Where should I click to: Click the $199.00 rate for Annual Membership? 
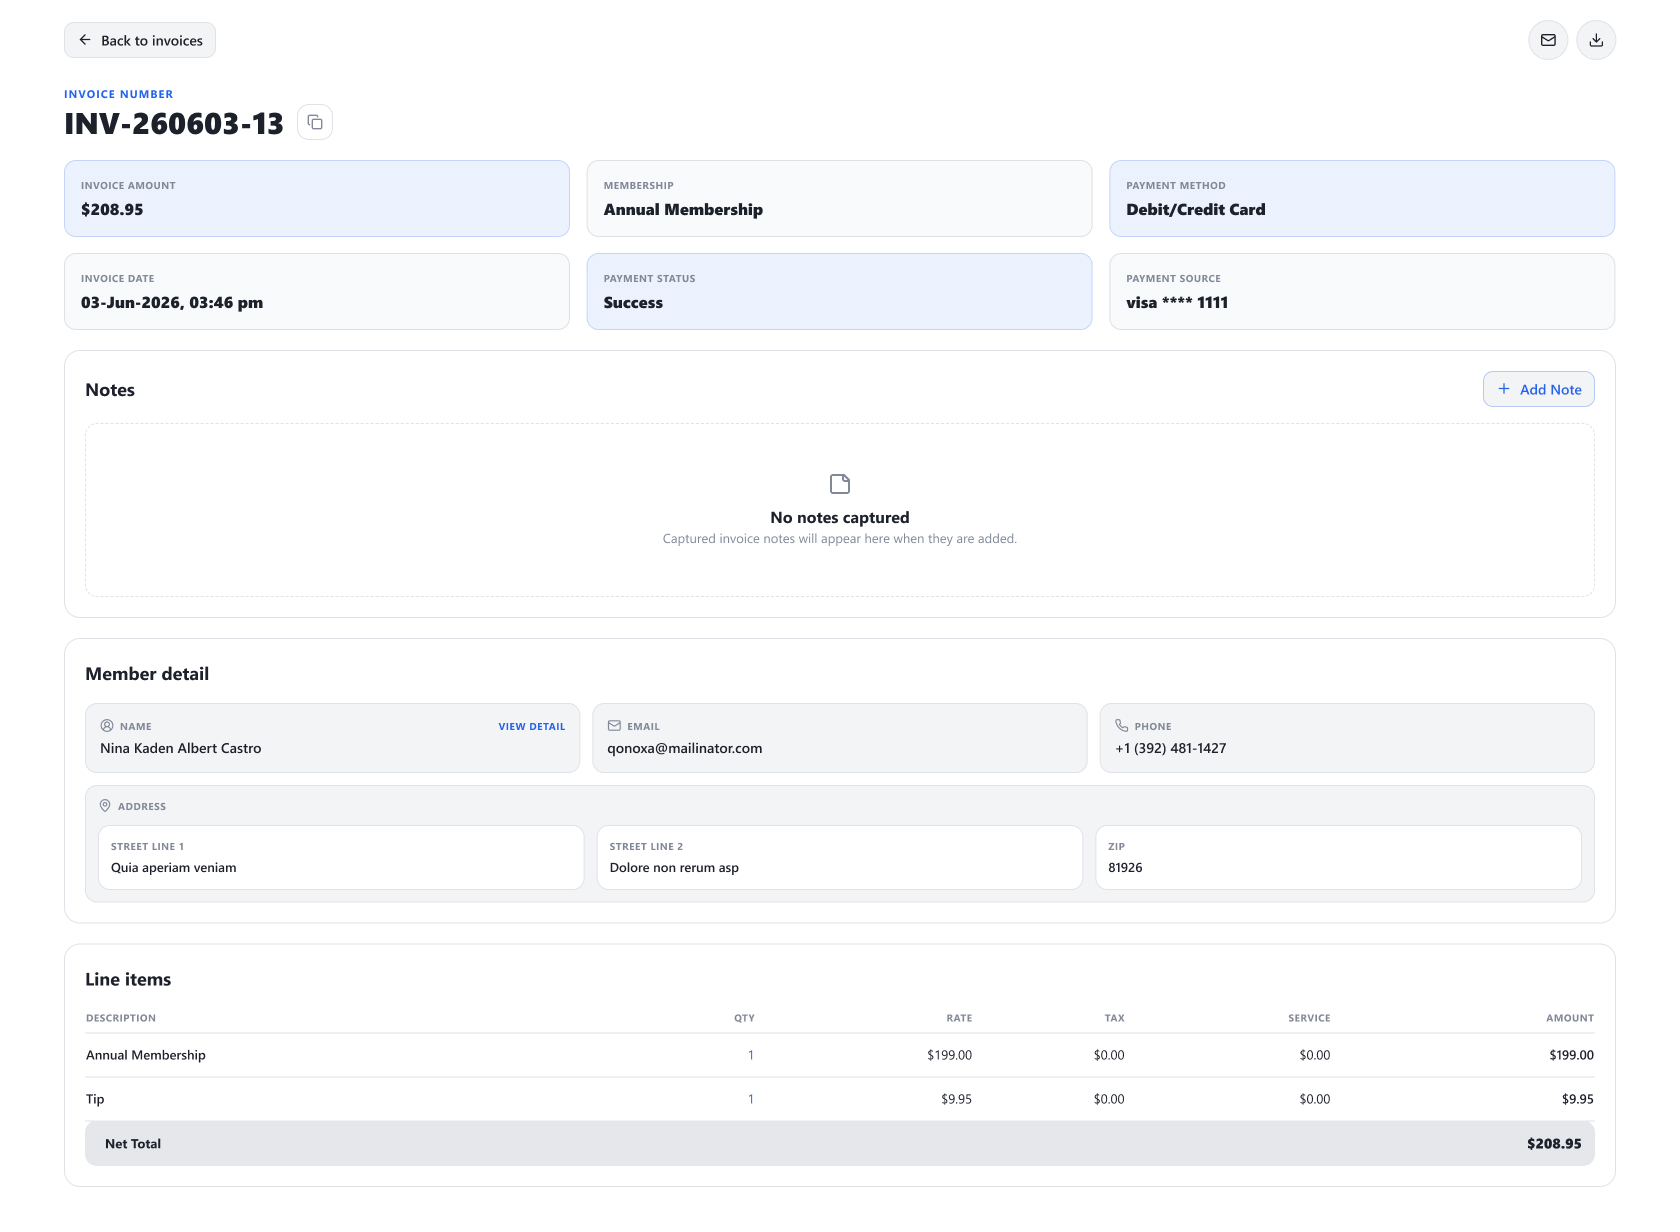tap(949, 1055)
